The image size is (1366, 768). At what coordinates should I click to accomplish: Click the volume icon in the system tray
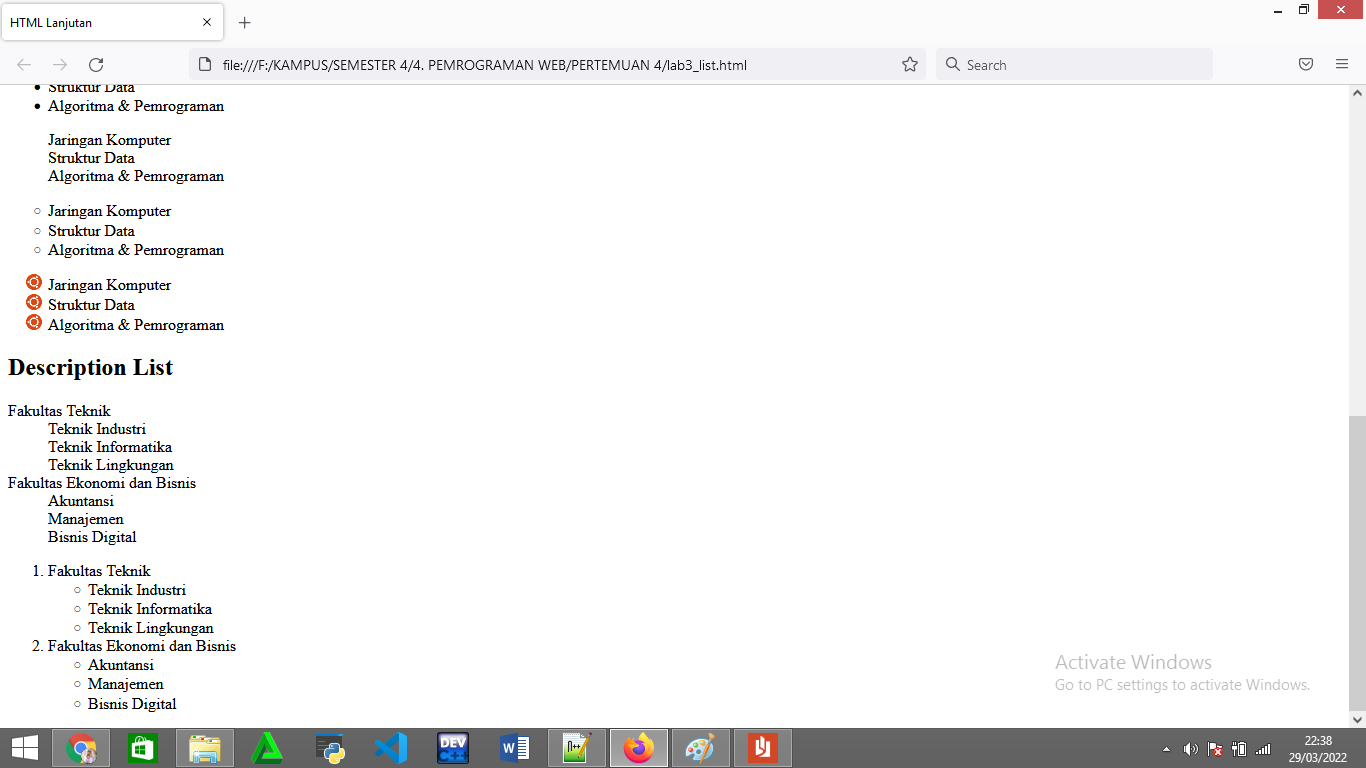1191,748
